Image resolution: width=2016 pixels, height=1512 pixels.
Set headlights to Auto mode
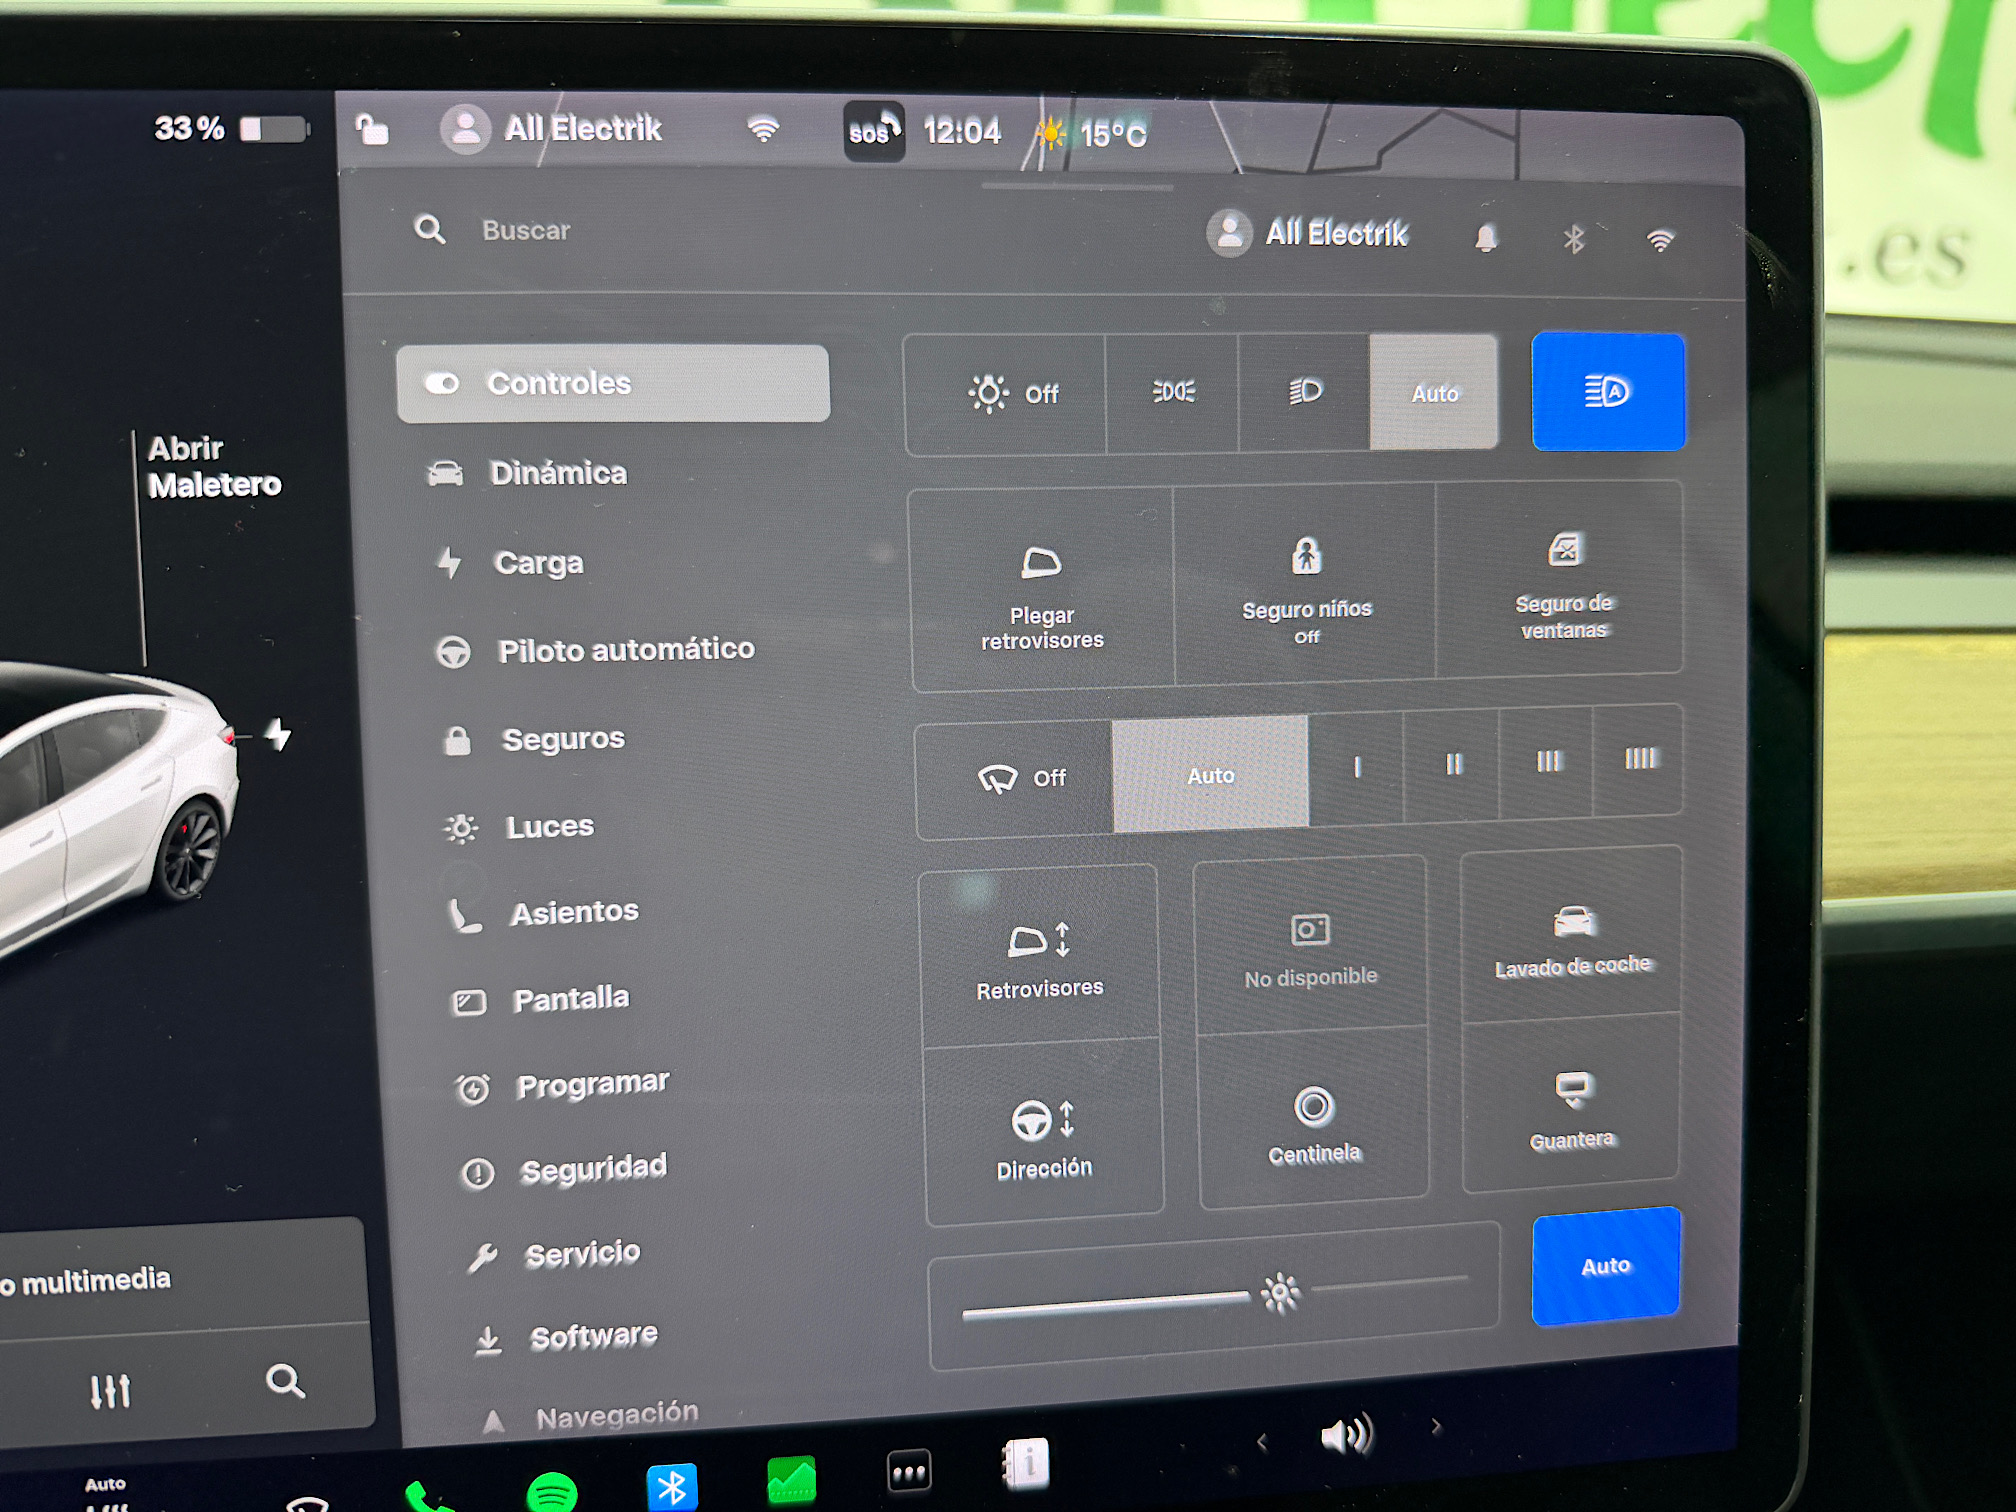1434,393
